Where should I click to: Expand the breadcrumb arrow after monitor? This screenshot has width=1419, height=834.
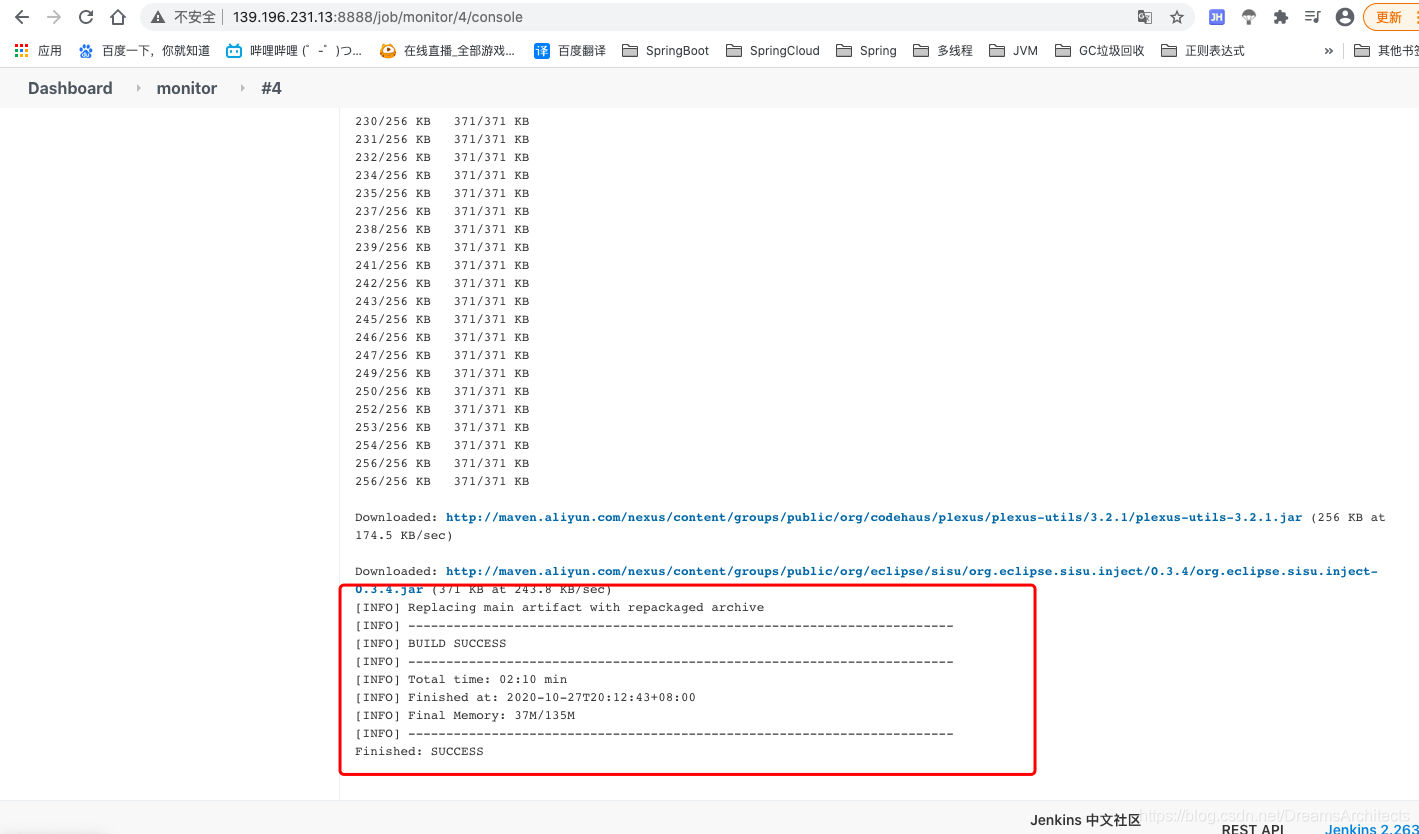pos(242,88)
